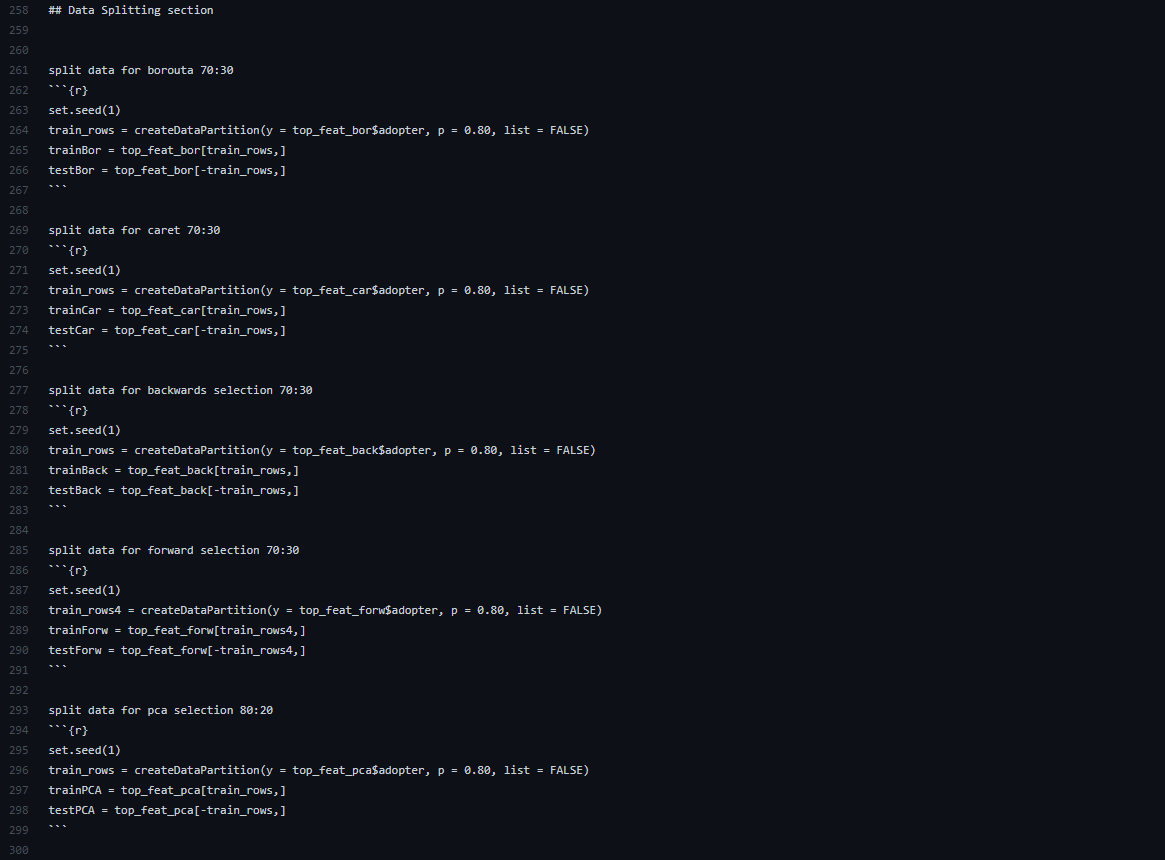Select line number 288
1165x860 pixels.
[19, 610]
